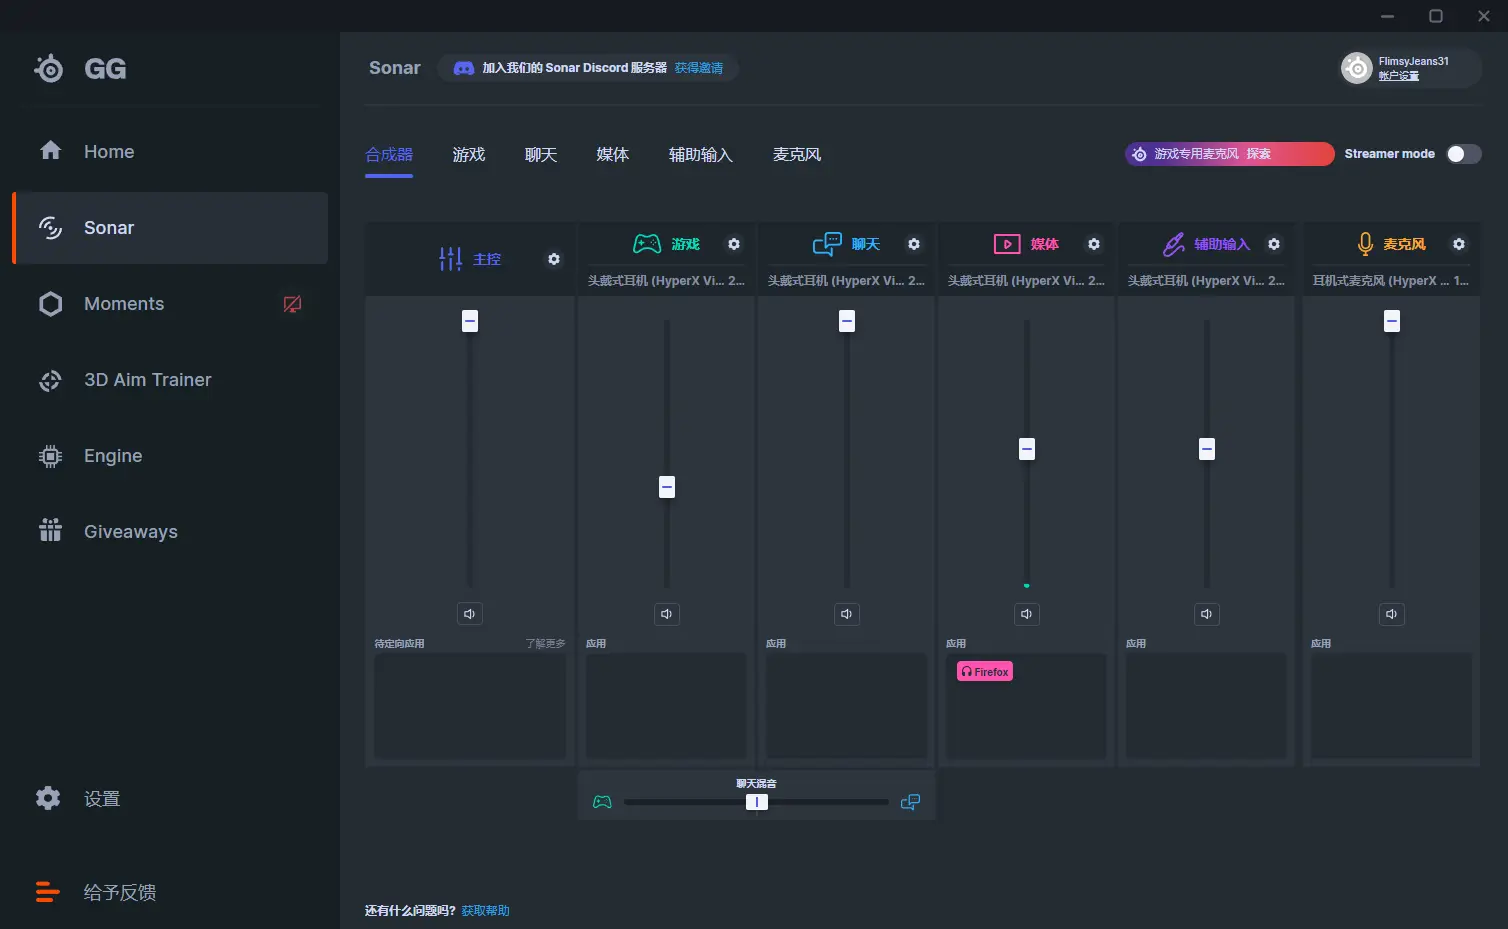Click the 获取帮助 link at bottom
This screenshot has height=929, width=1508.
point(485,910)
